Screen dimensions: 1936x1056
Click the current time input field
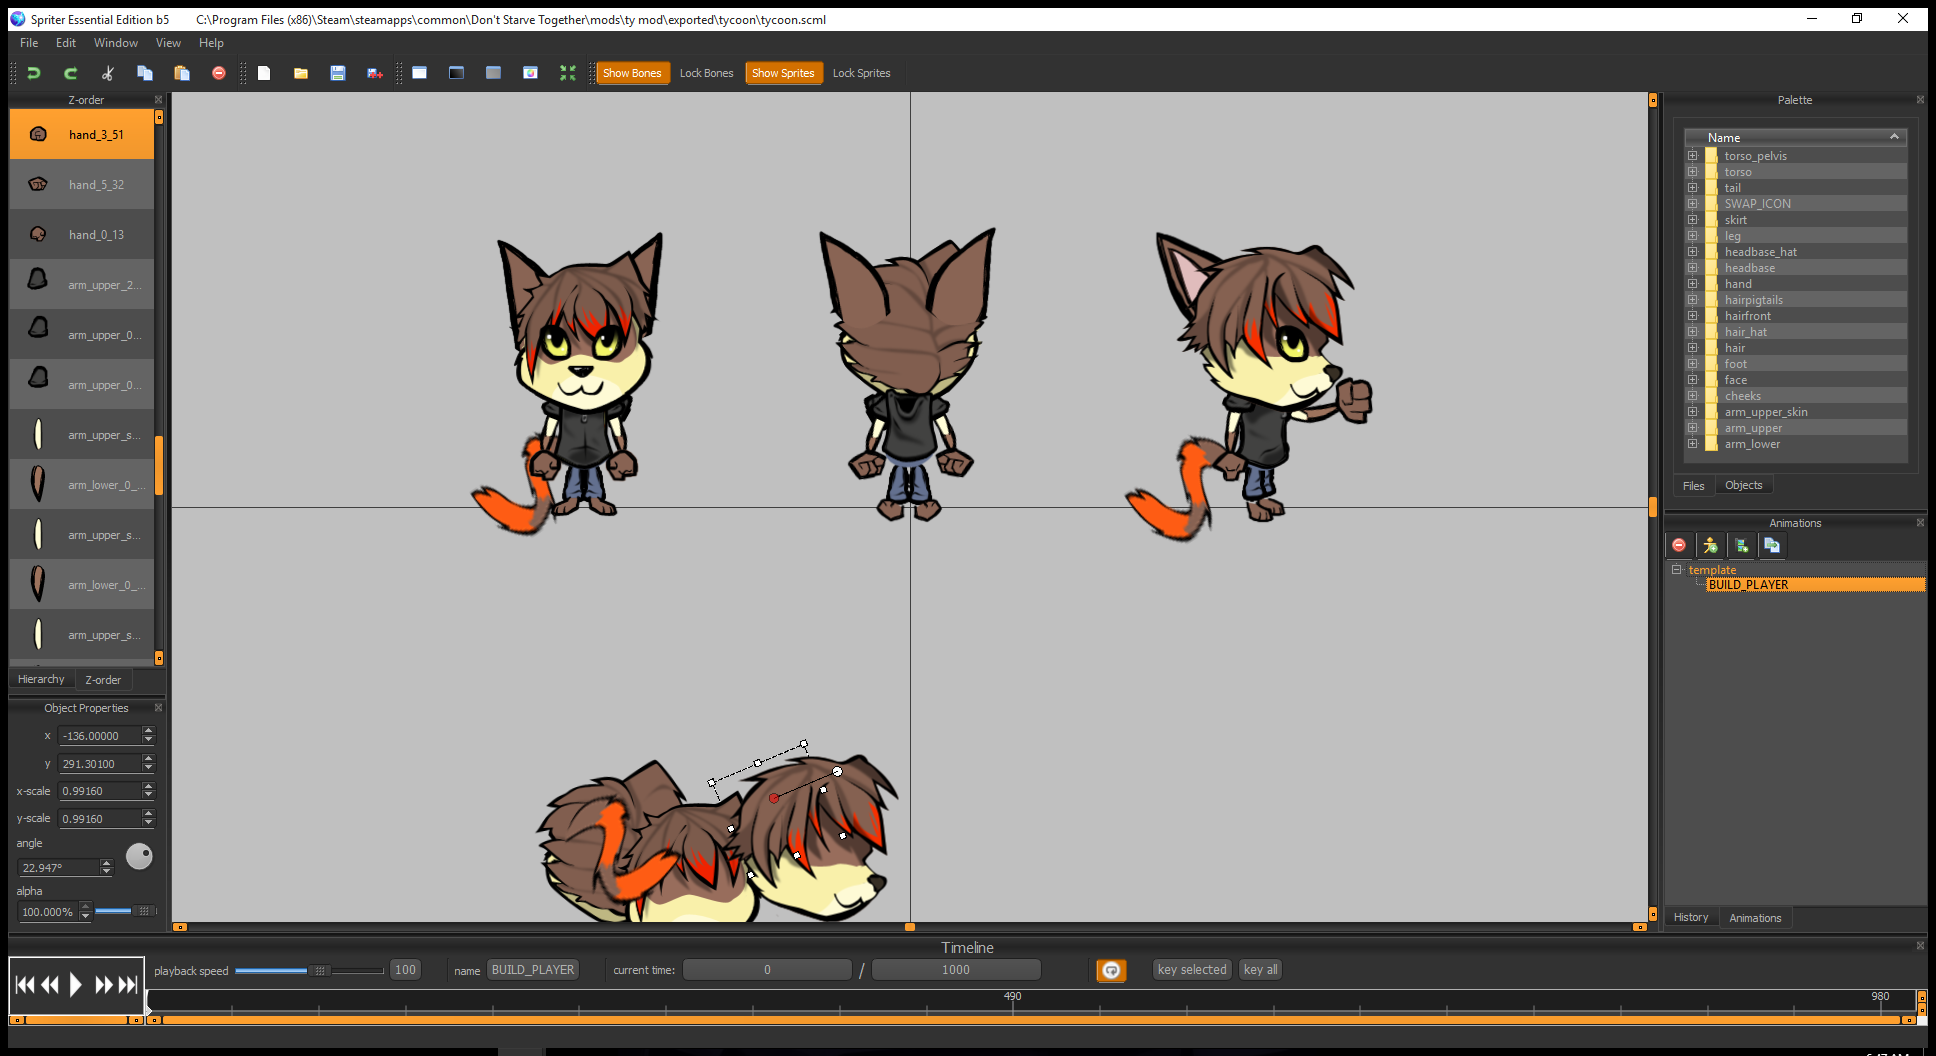coord(767,970)
